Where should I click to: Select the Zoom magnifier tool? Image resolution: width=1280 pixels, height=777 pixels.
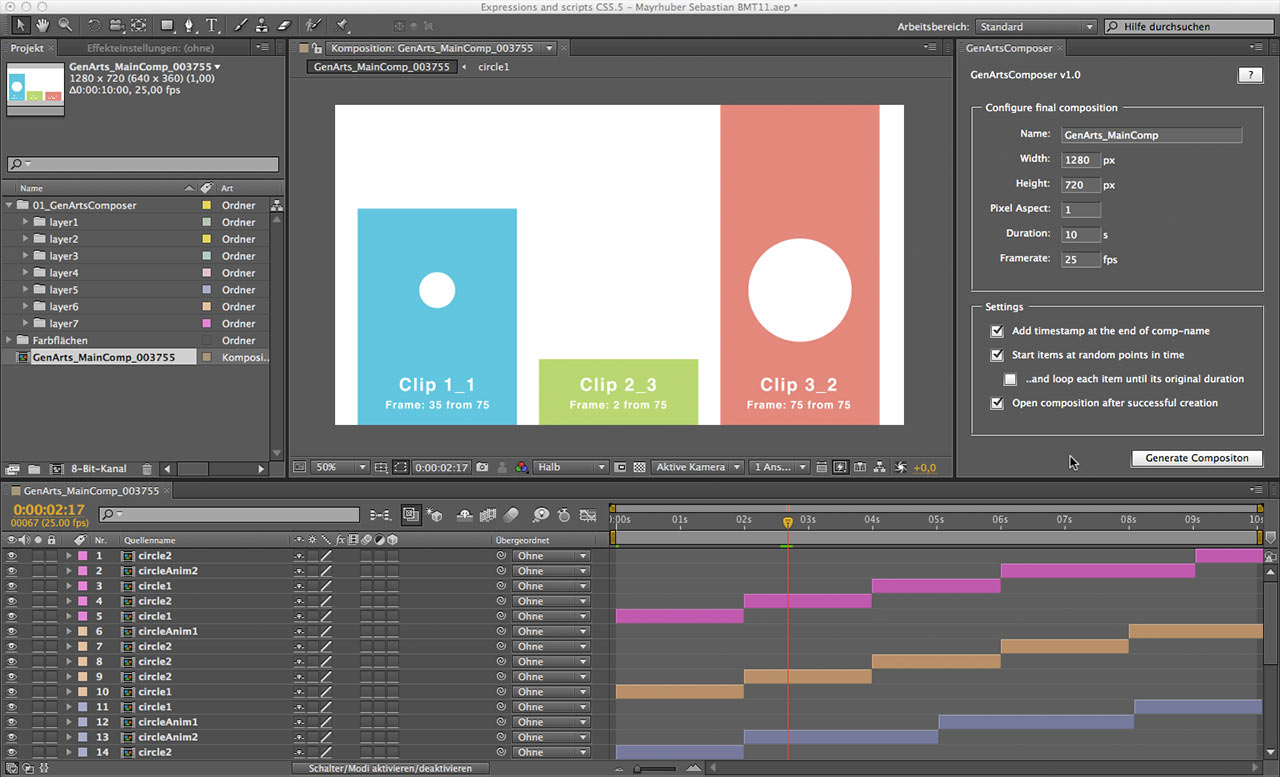point(65,25)
